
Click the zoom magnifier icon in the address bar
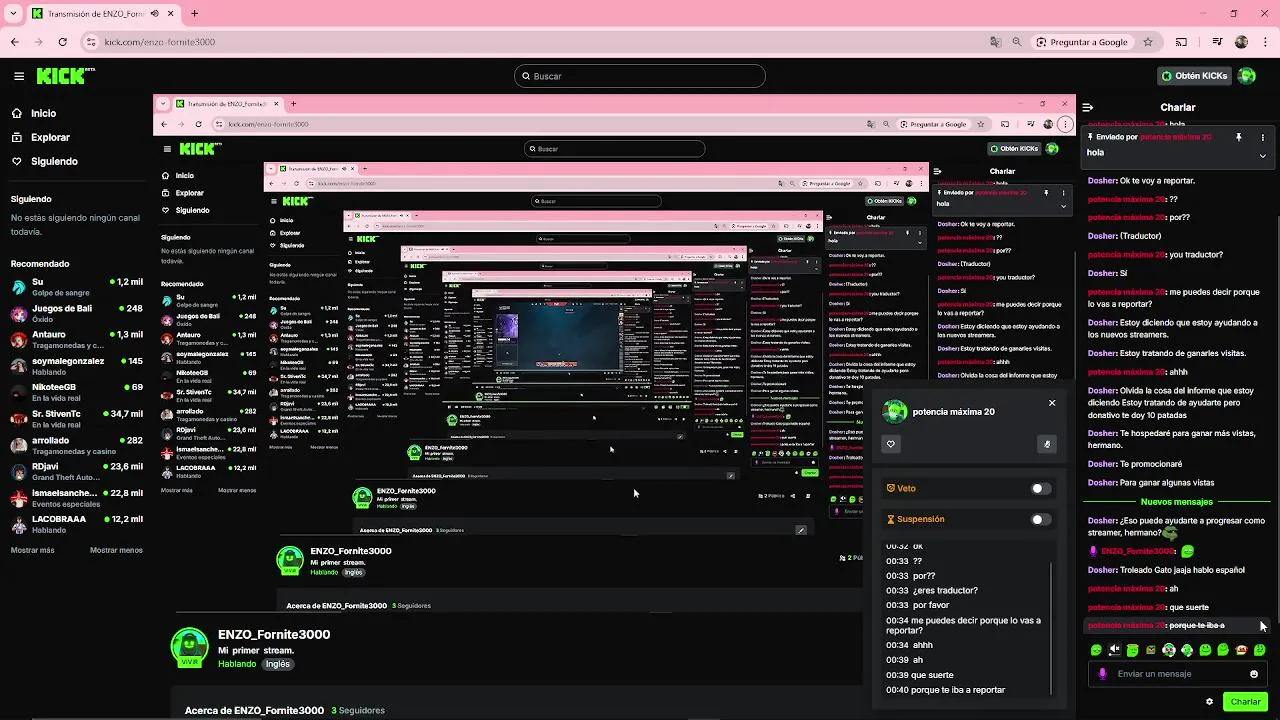pos(1017,42)
